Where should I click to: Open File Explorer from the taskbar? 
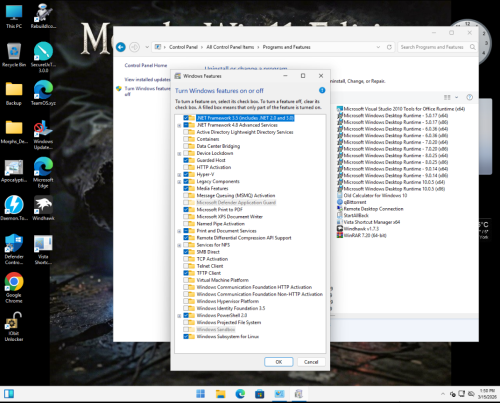pos(220,394)
